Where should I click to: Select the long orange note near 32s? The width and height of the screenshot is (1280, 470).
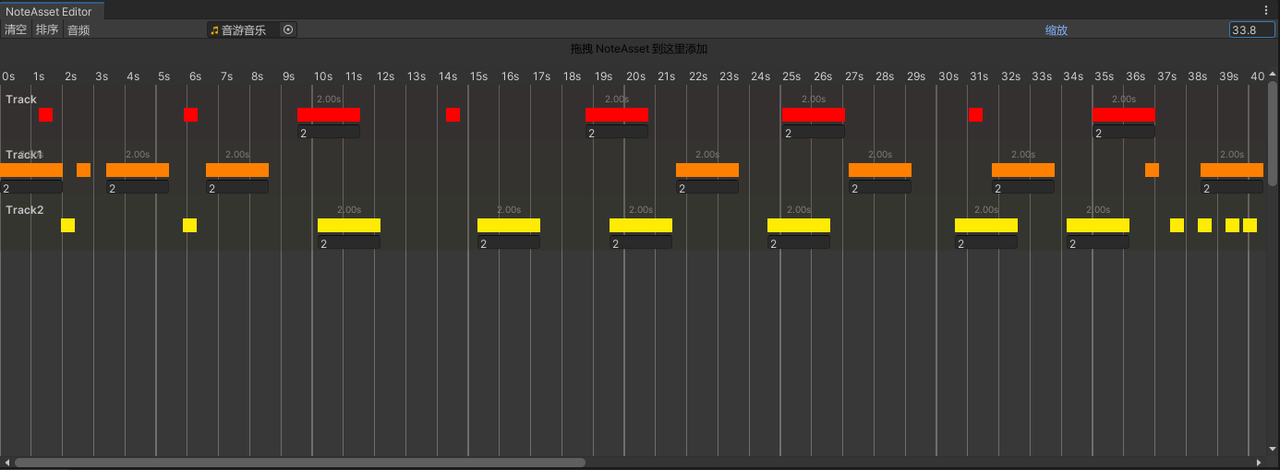click(1023, 170)
